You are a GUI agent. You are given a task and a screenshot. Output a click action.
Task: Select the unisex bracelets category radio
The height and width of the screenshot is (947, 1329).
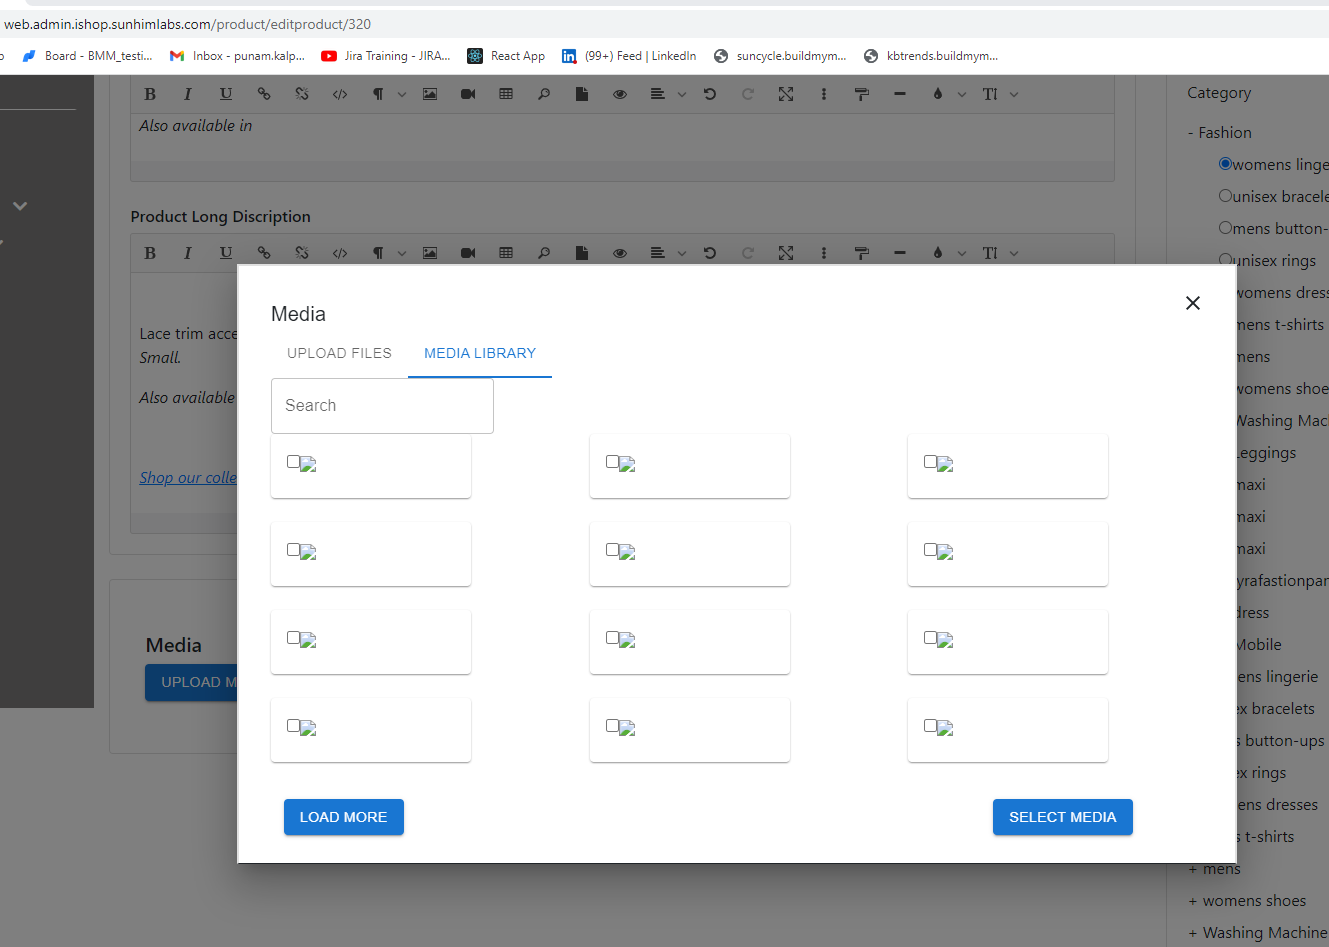point(1225,196)
